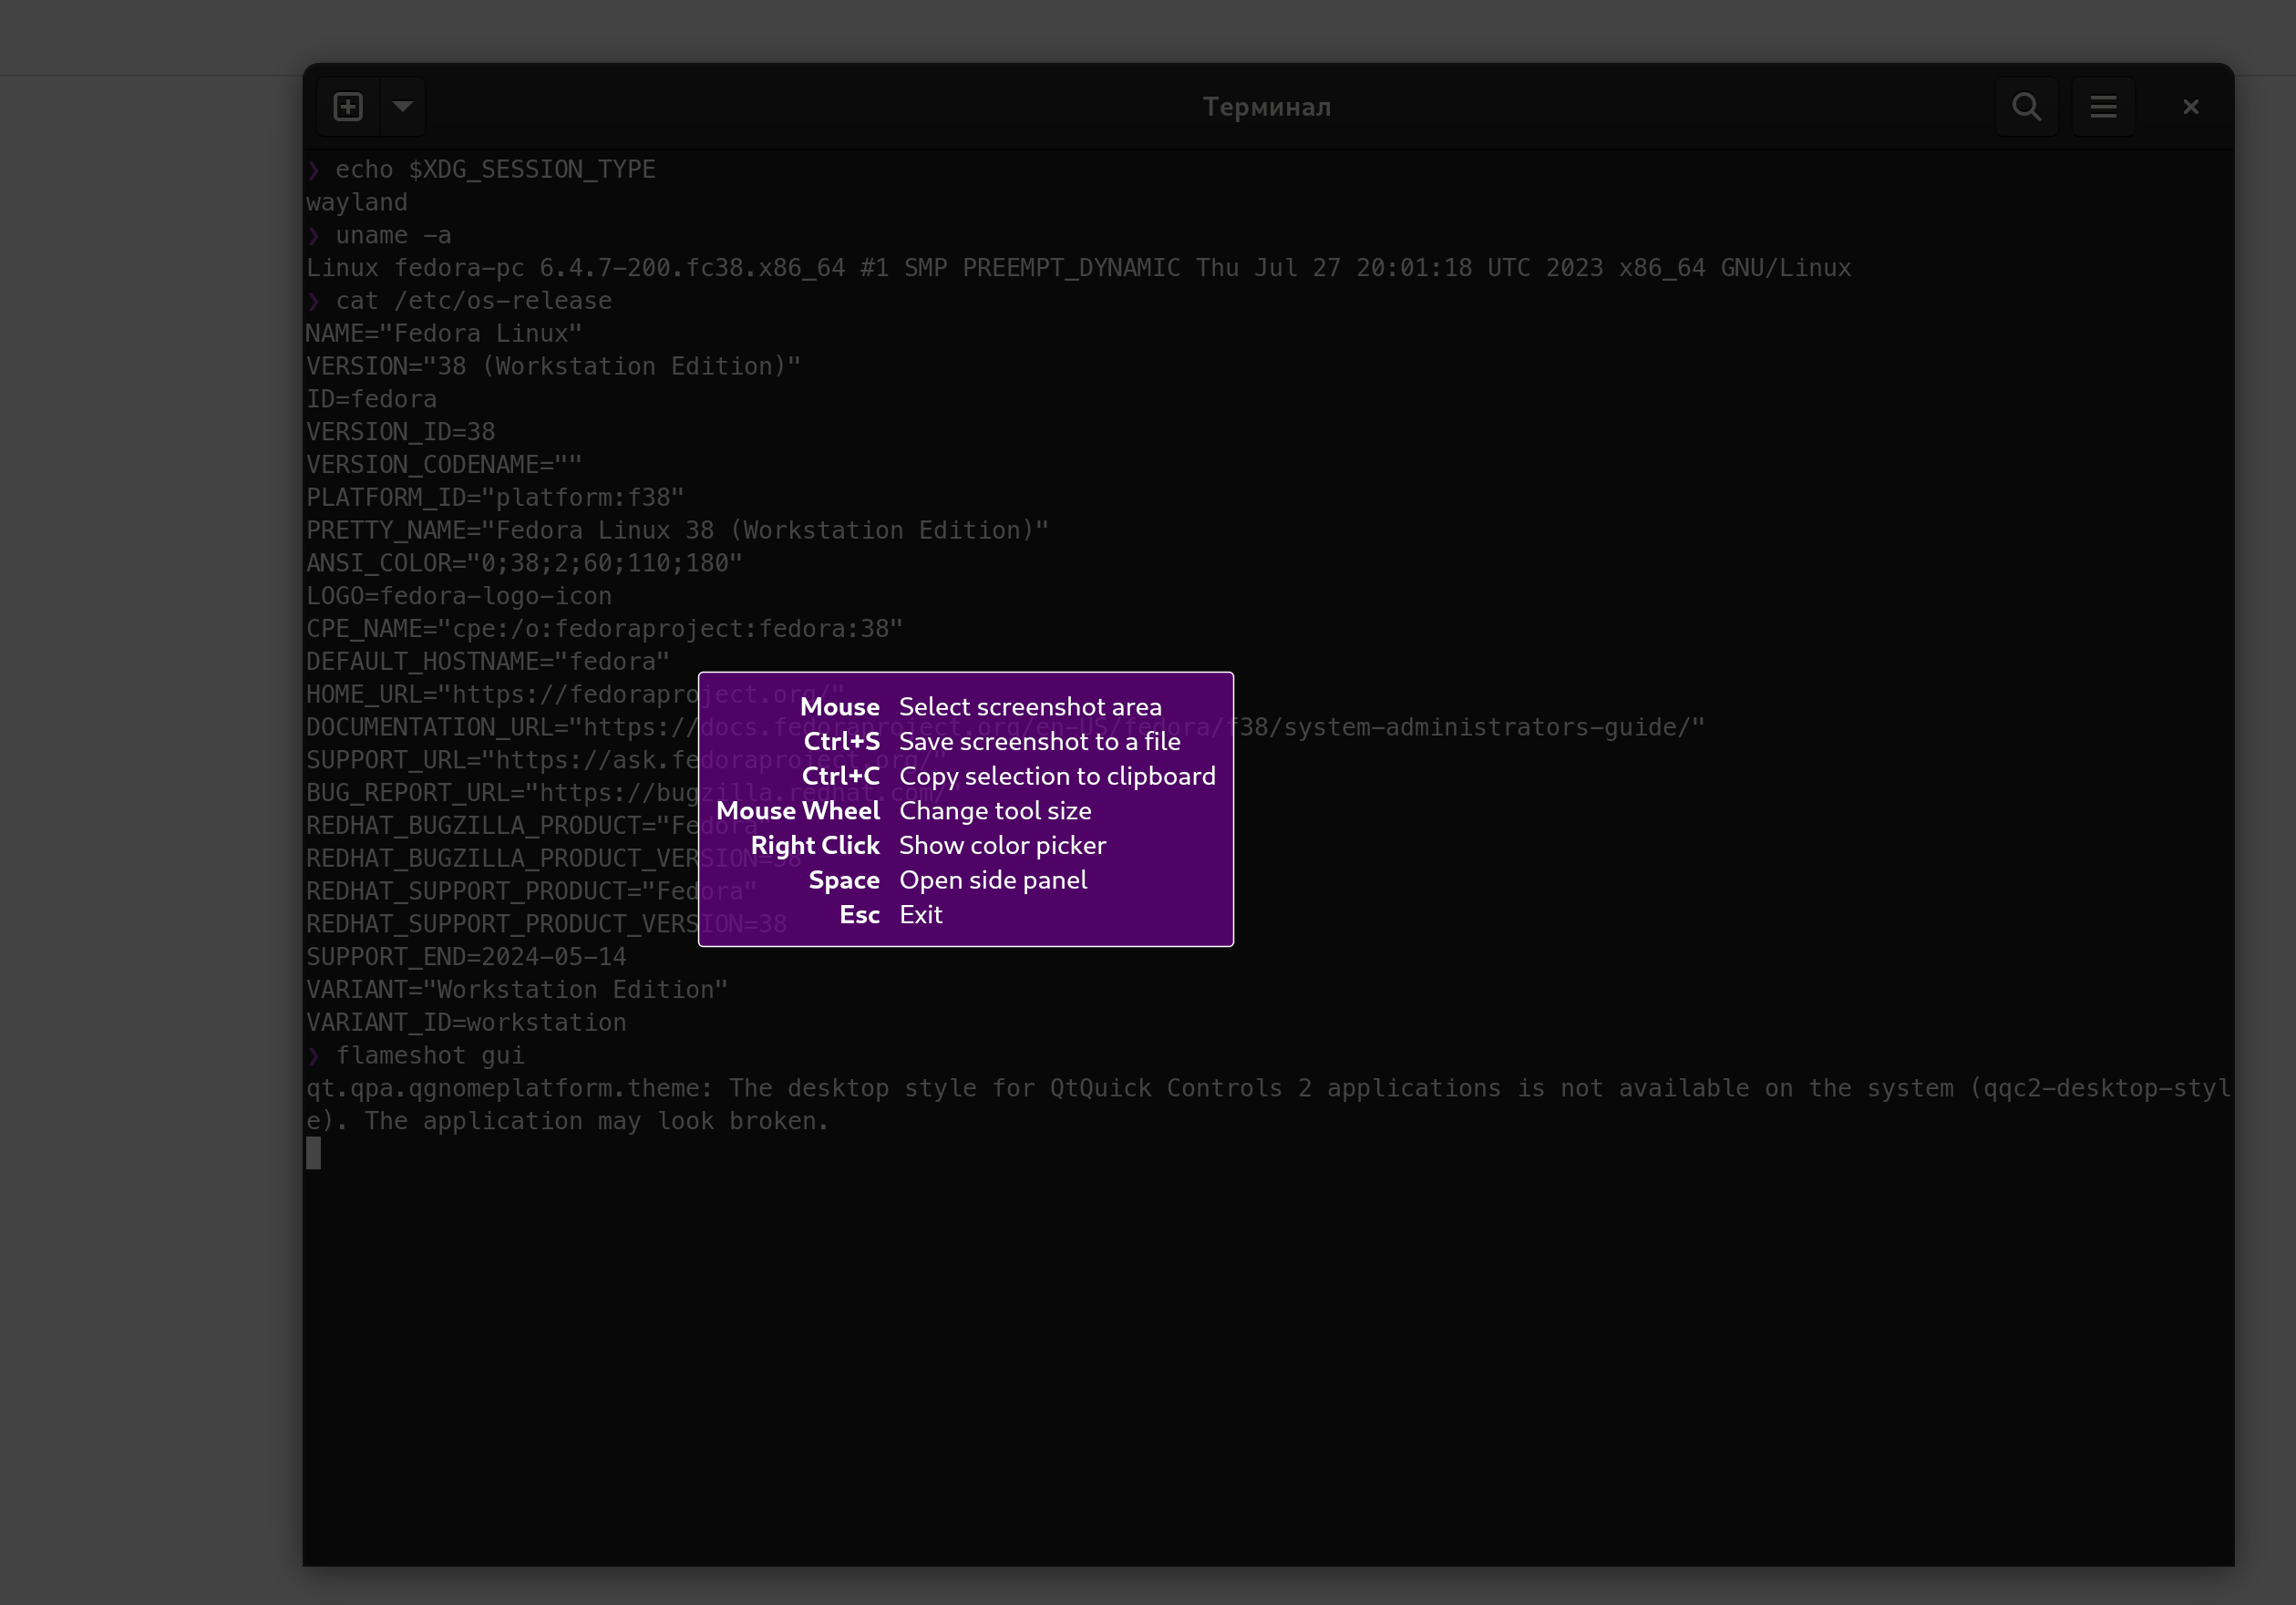The height and width of the screenshot is (1605, 2296).
Task: Click the 'wayland' output line
Action: coord(357,203)
